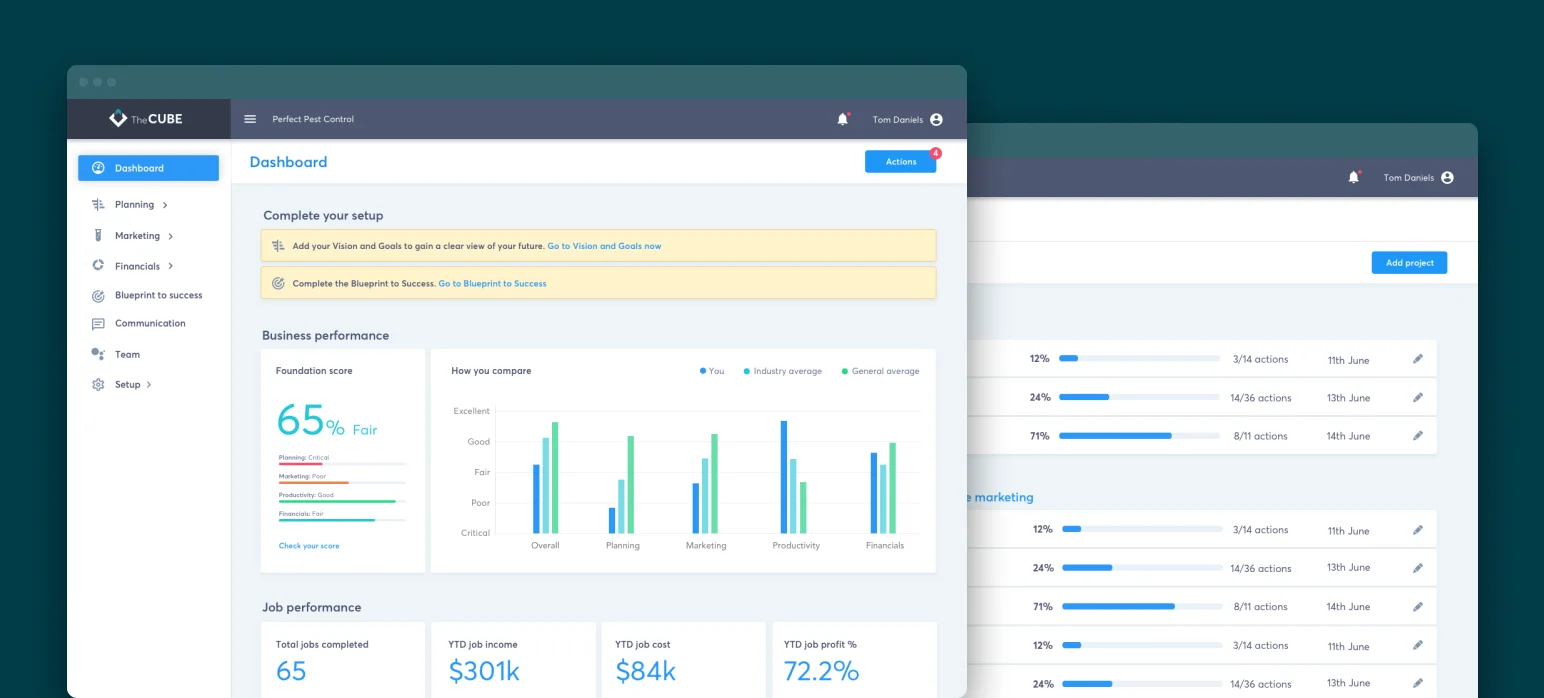Click the Planning: Critical progress bar
1544x698 pixels.
coord(342,464)
